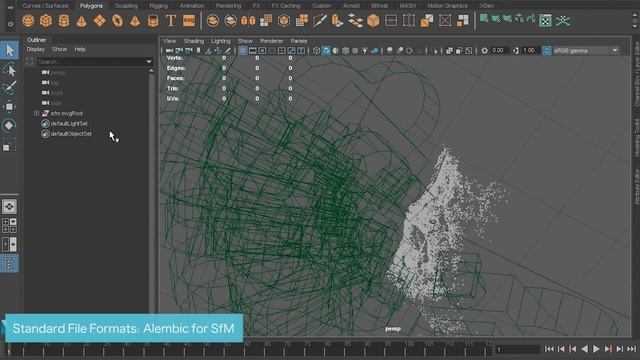This screenshot has width=640, height=360.
Task: Toggle use all lights bulb icon
Action: [x=364, y=51]
